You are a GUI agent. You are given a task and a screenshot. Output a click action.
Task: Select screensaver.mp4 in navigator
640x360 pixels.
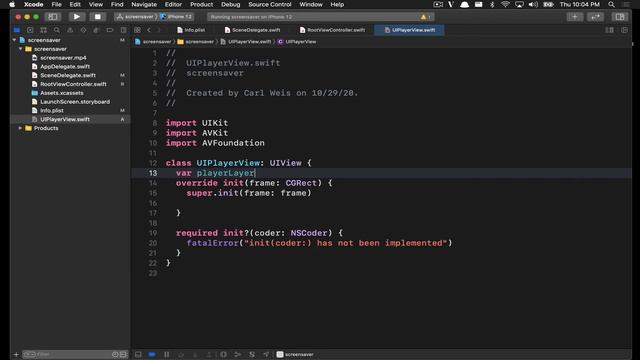click(63, 58)
